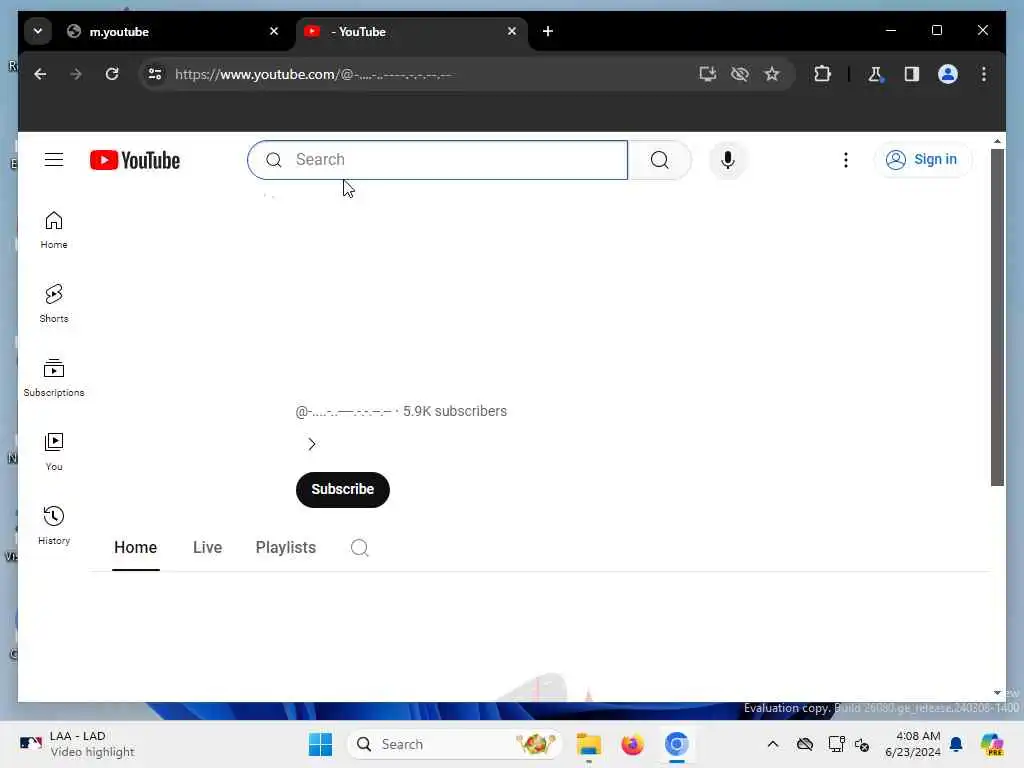Switch to the m.youtube browser tab
This screenshot has width=1024, height=768.
[172, 31]
